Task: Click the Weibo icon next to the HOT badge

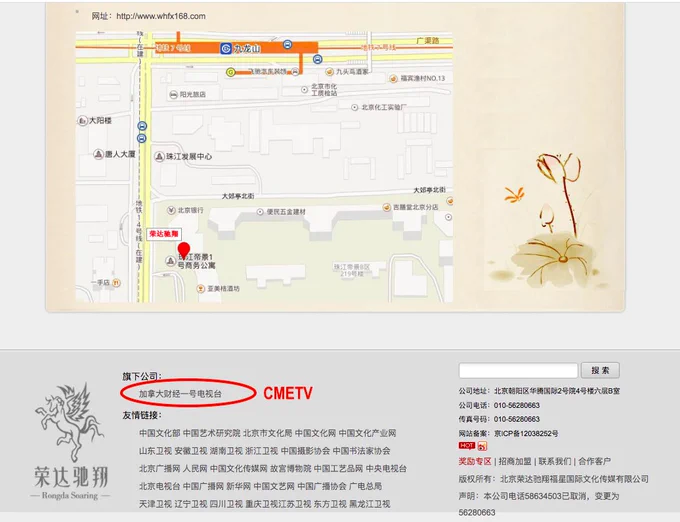Action: tap(482, 446)
